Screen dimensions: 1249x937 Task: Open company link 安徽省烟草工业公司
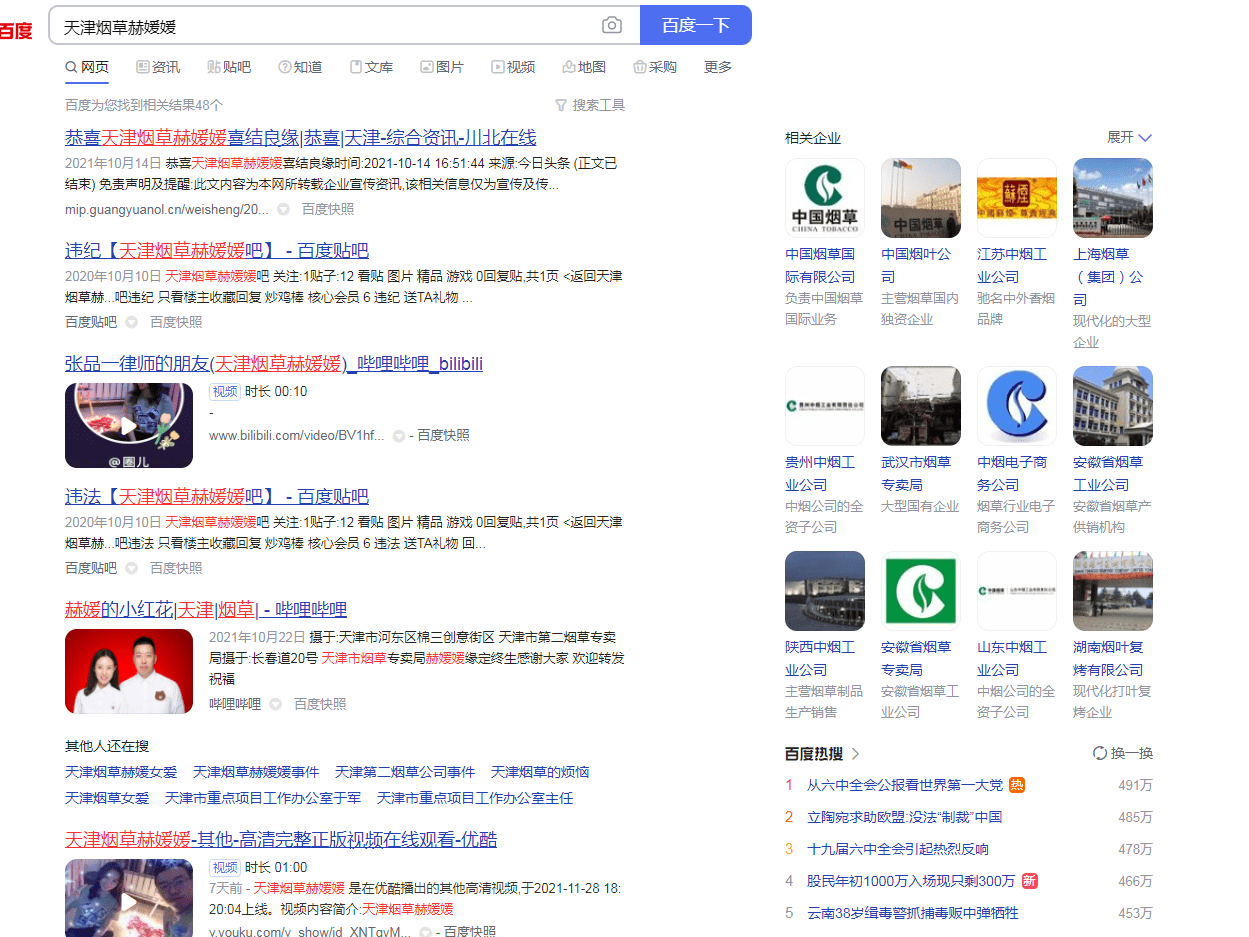coord(1108,473)
